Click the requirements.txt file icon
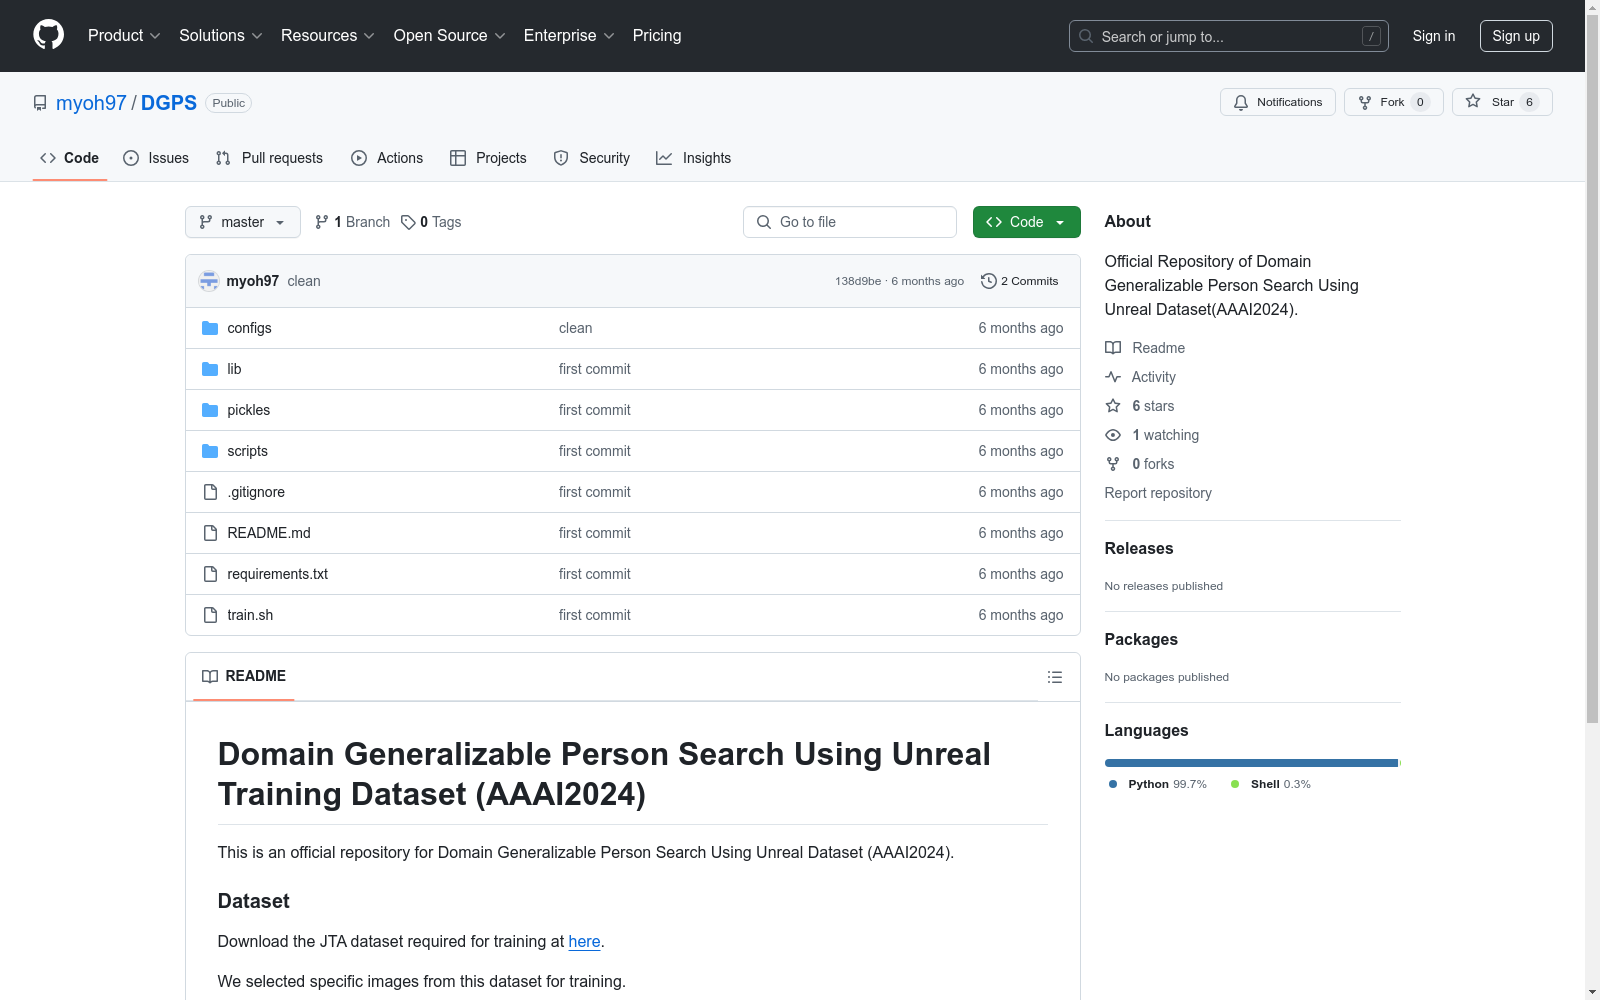This screenshot has width=1600, height=1000. [x=210, y=574]
